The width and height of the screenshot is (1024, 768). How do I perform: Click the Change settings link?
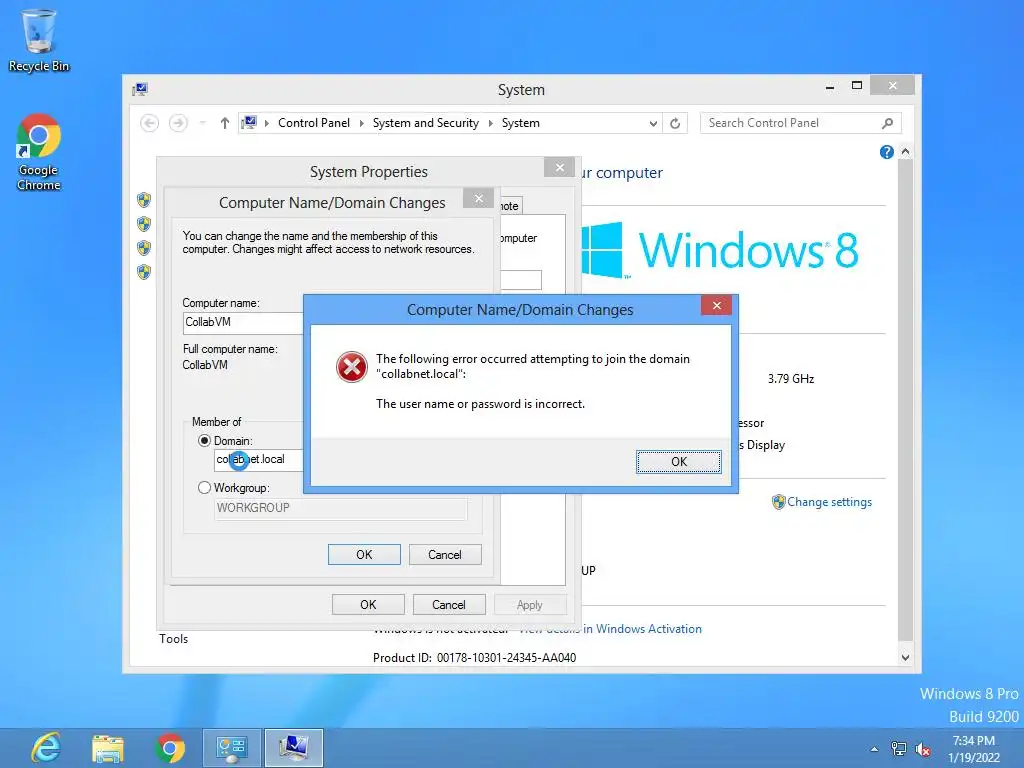tap(829, 502)
